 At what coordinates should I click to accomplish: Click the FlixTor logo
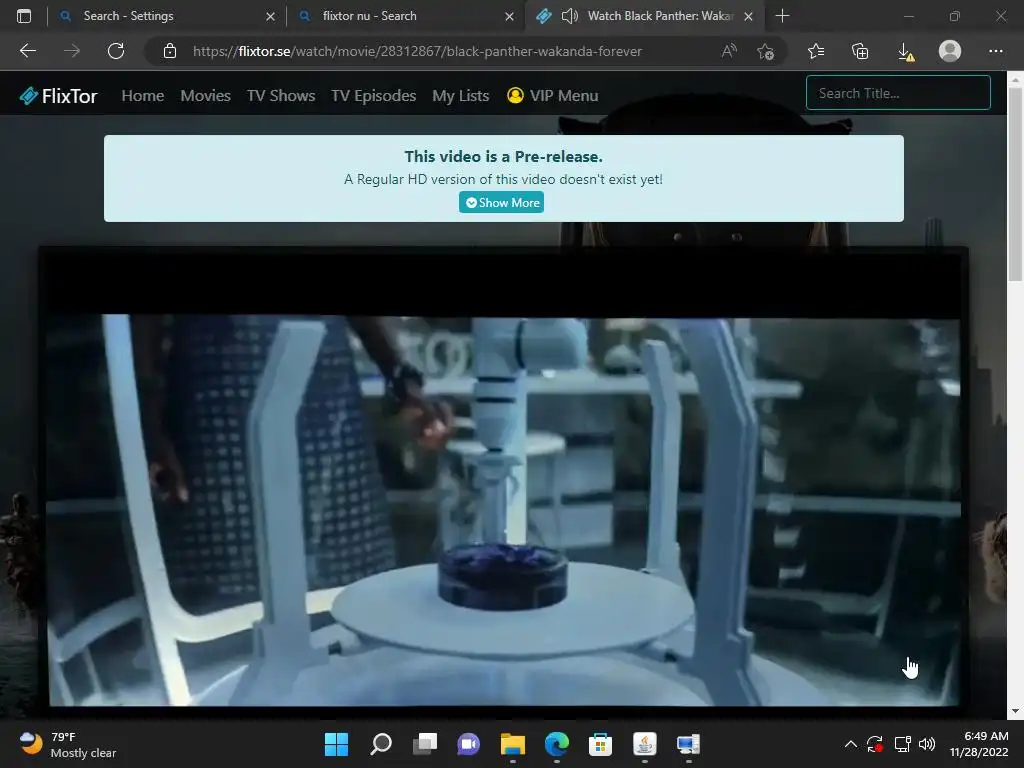tap(59, 96)
